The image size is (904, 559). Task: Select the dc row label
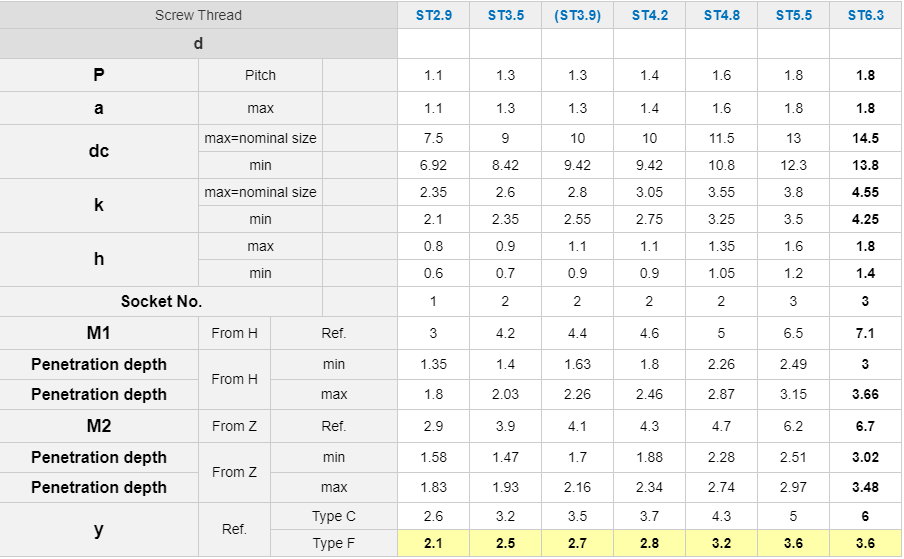pyautogui.click(x=98, y=152)
